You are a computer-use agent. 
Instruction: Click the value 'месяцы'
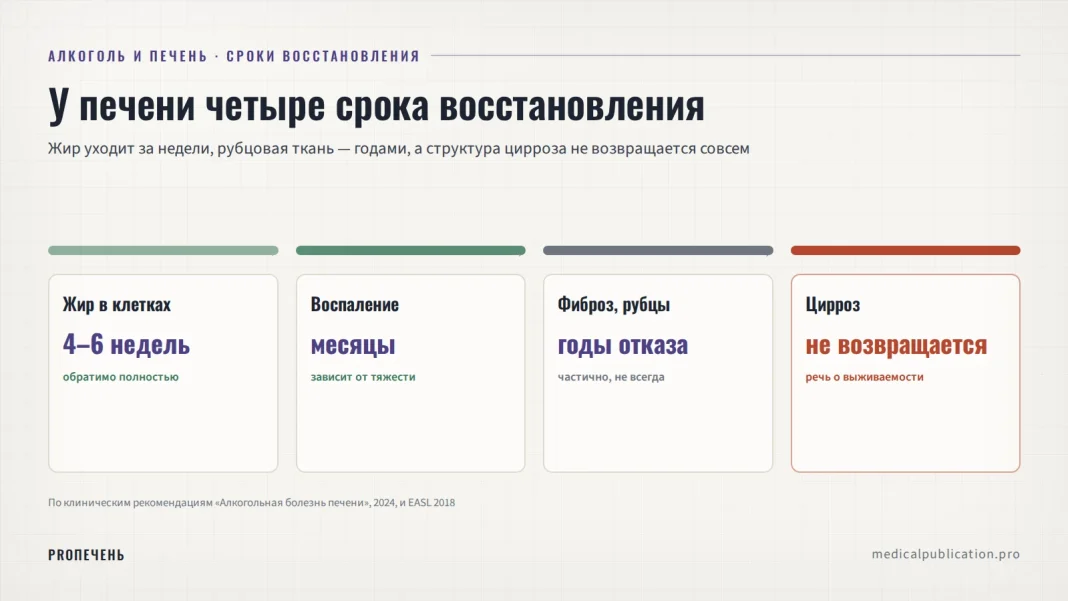point(353,345)
